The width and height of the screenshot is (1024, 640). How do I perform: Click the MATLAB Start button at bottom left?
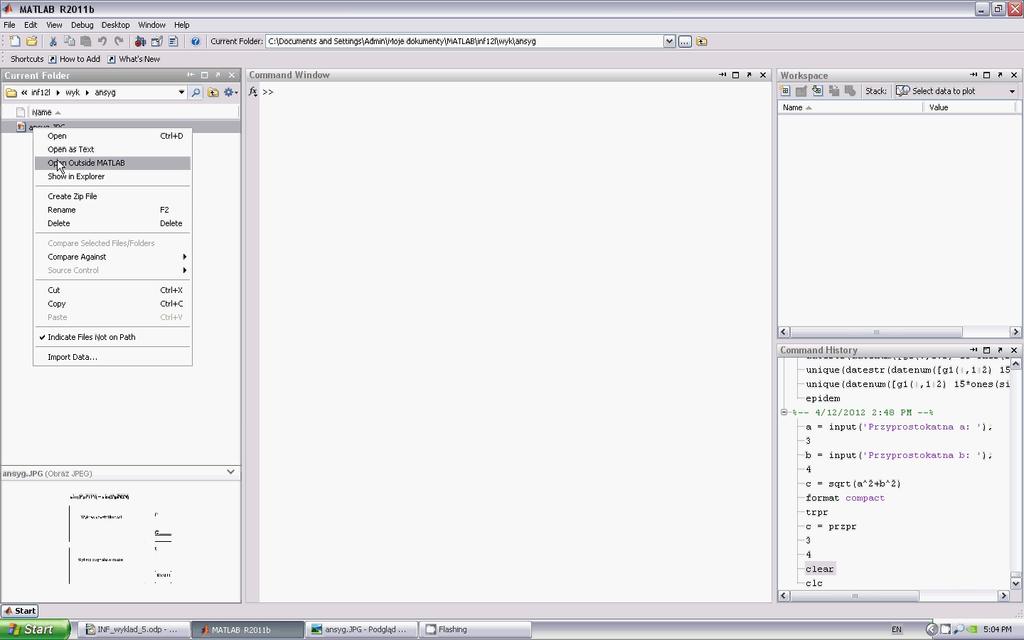tap(20, 611)
